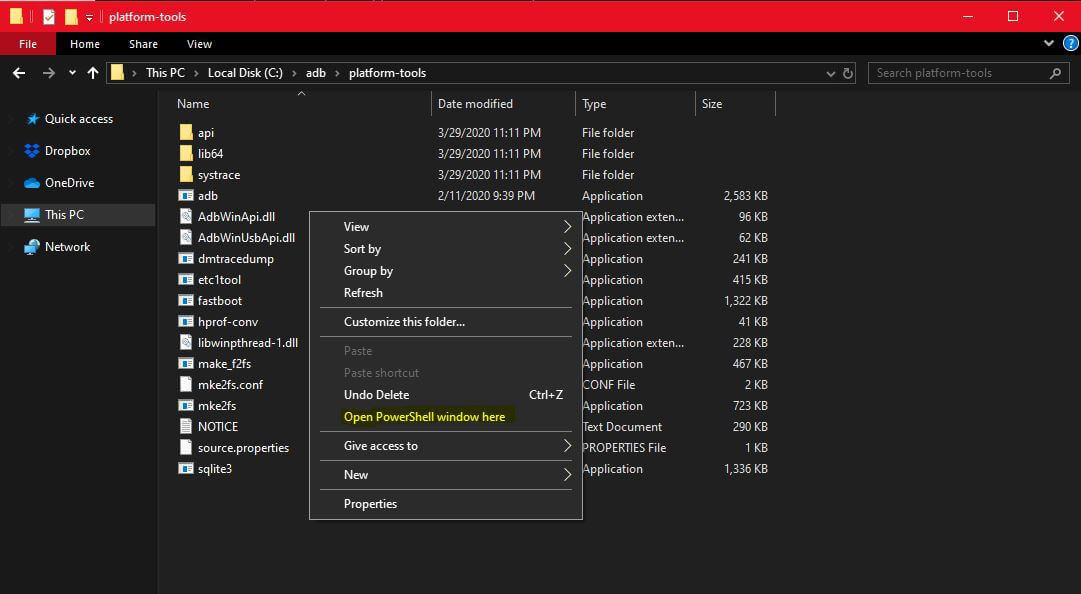Choose Undo Delete in the context menu

pos(446,395)
